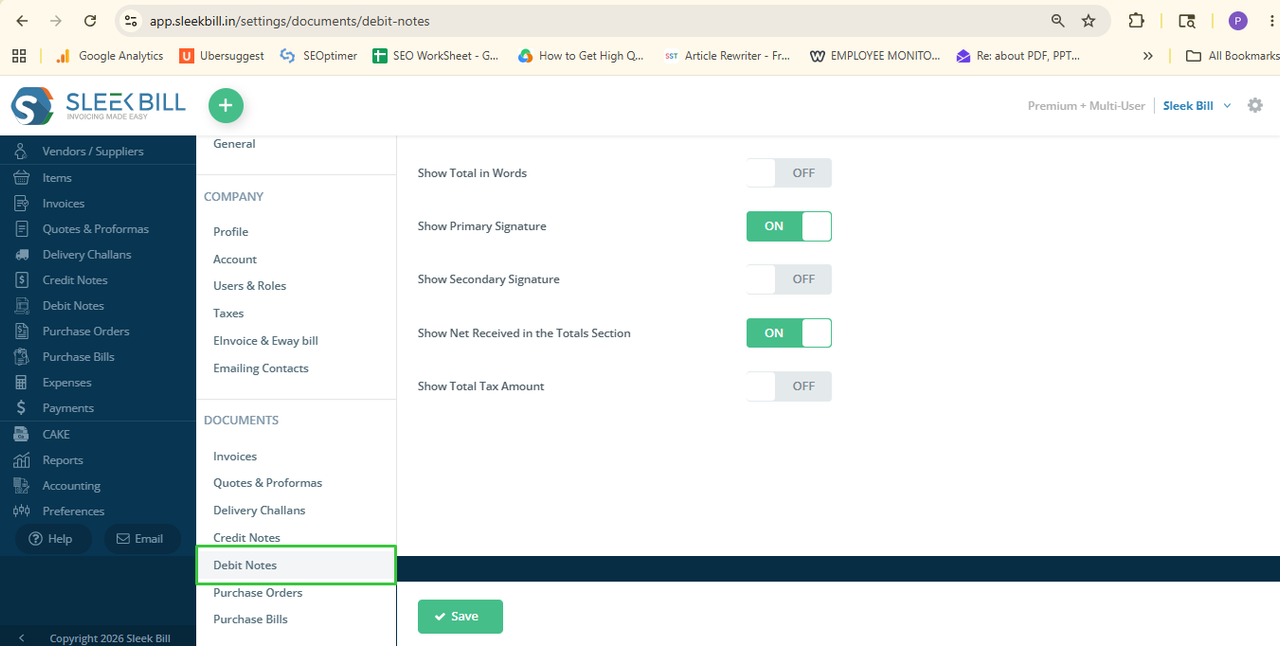Go to Taxes settings
The height and width of the screenshot is (646, 1280).
229,313
